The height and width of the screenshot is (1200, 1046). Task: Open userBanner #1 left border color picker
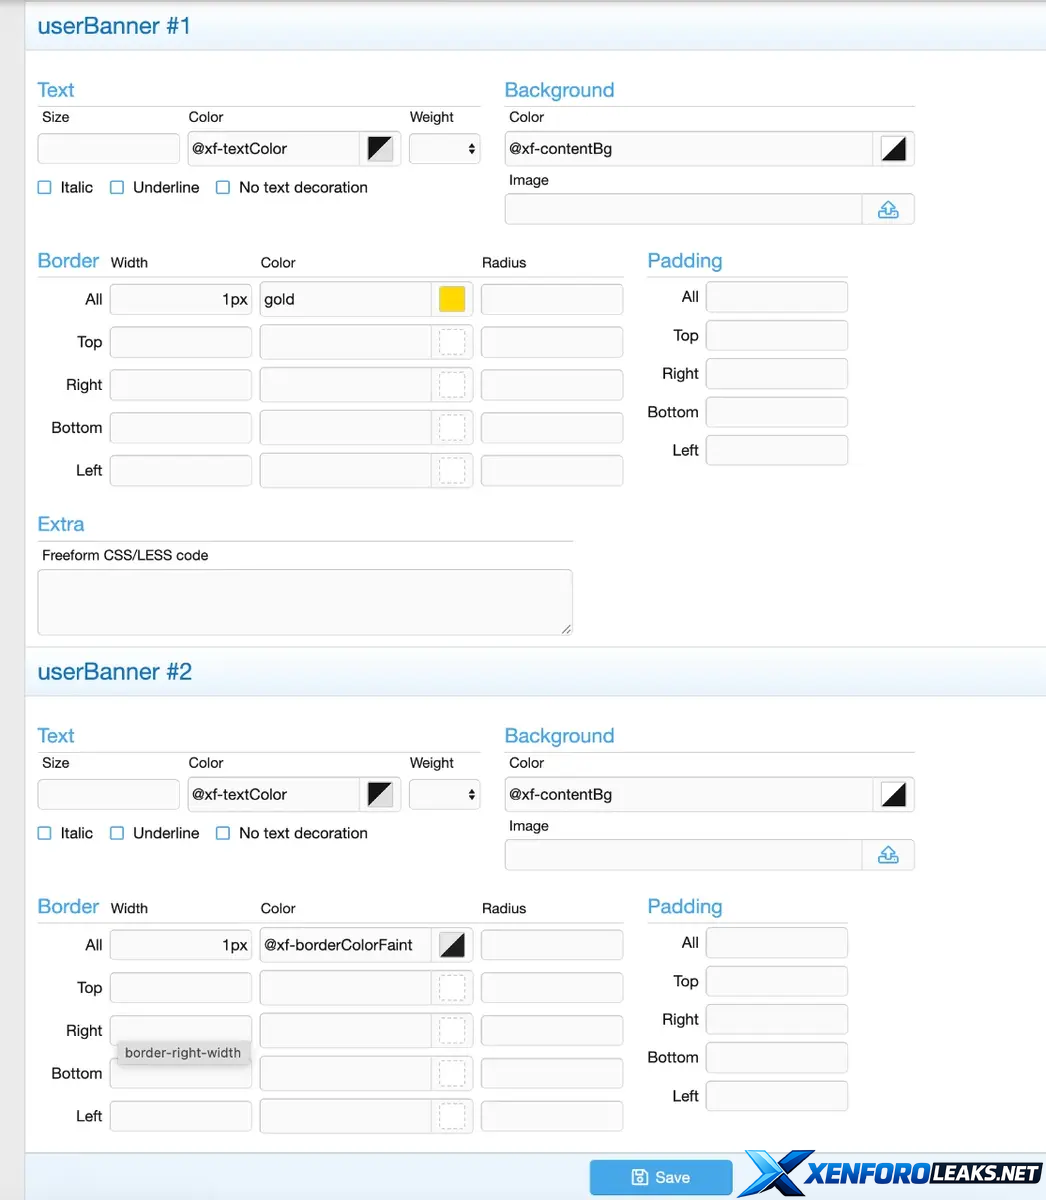pyautogui.click(x=452, y=471)
